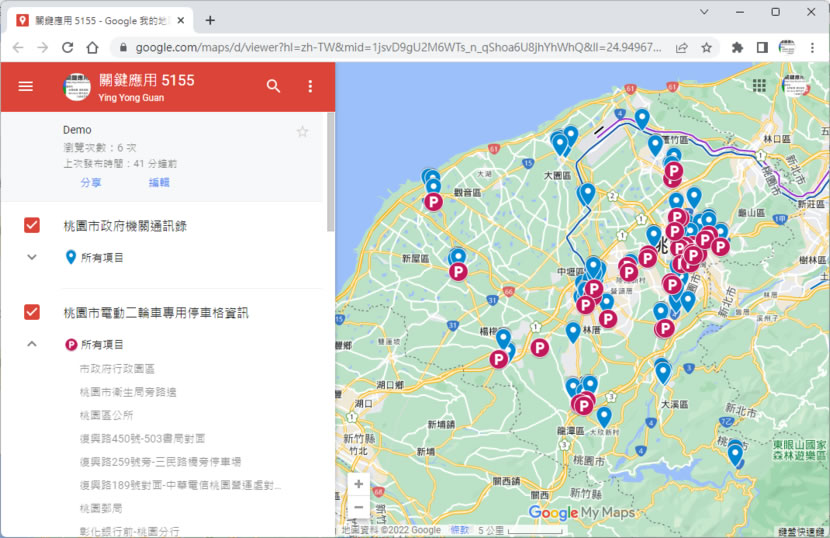
Task: Bookmark this page using the address bar star
Action: [x=706, y=47]
